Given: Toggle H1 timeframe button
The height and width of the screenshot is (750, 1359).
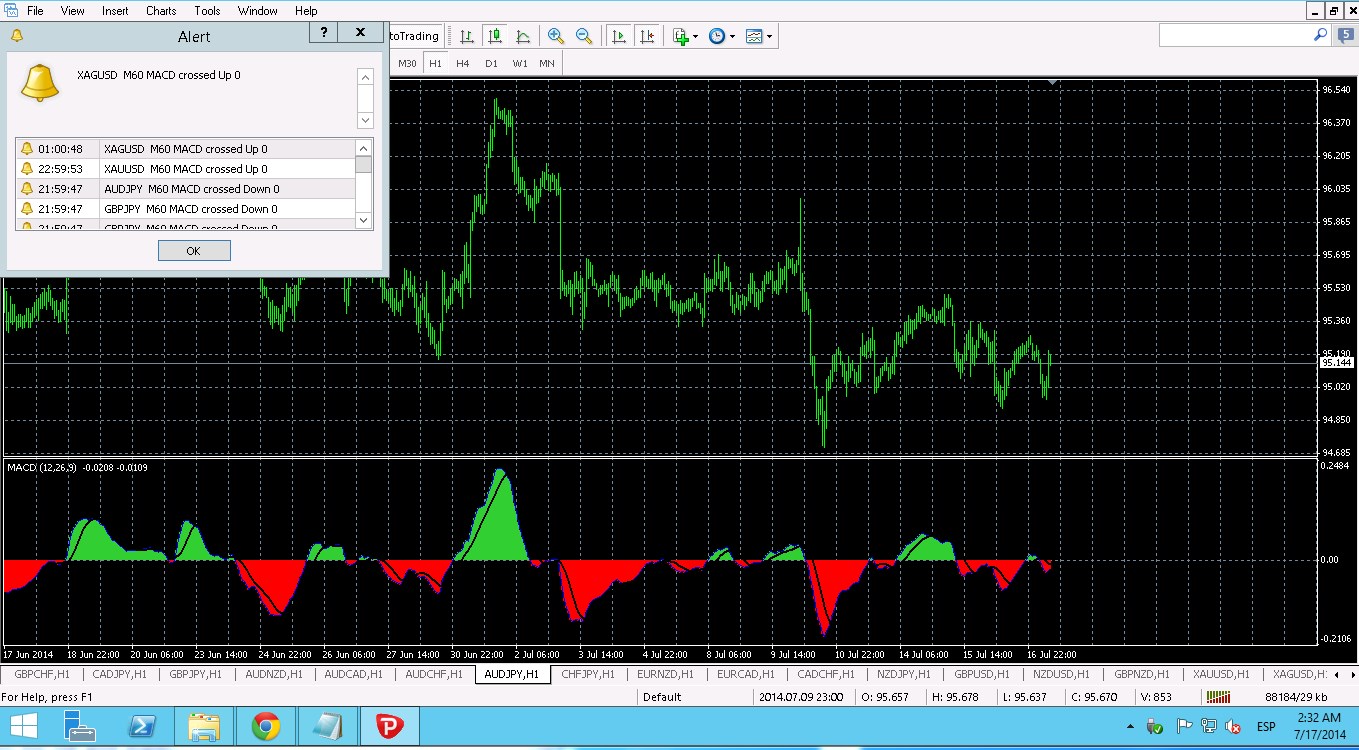Looking at the screenshot, I should click(x=435, y=63).
